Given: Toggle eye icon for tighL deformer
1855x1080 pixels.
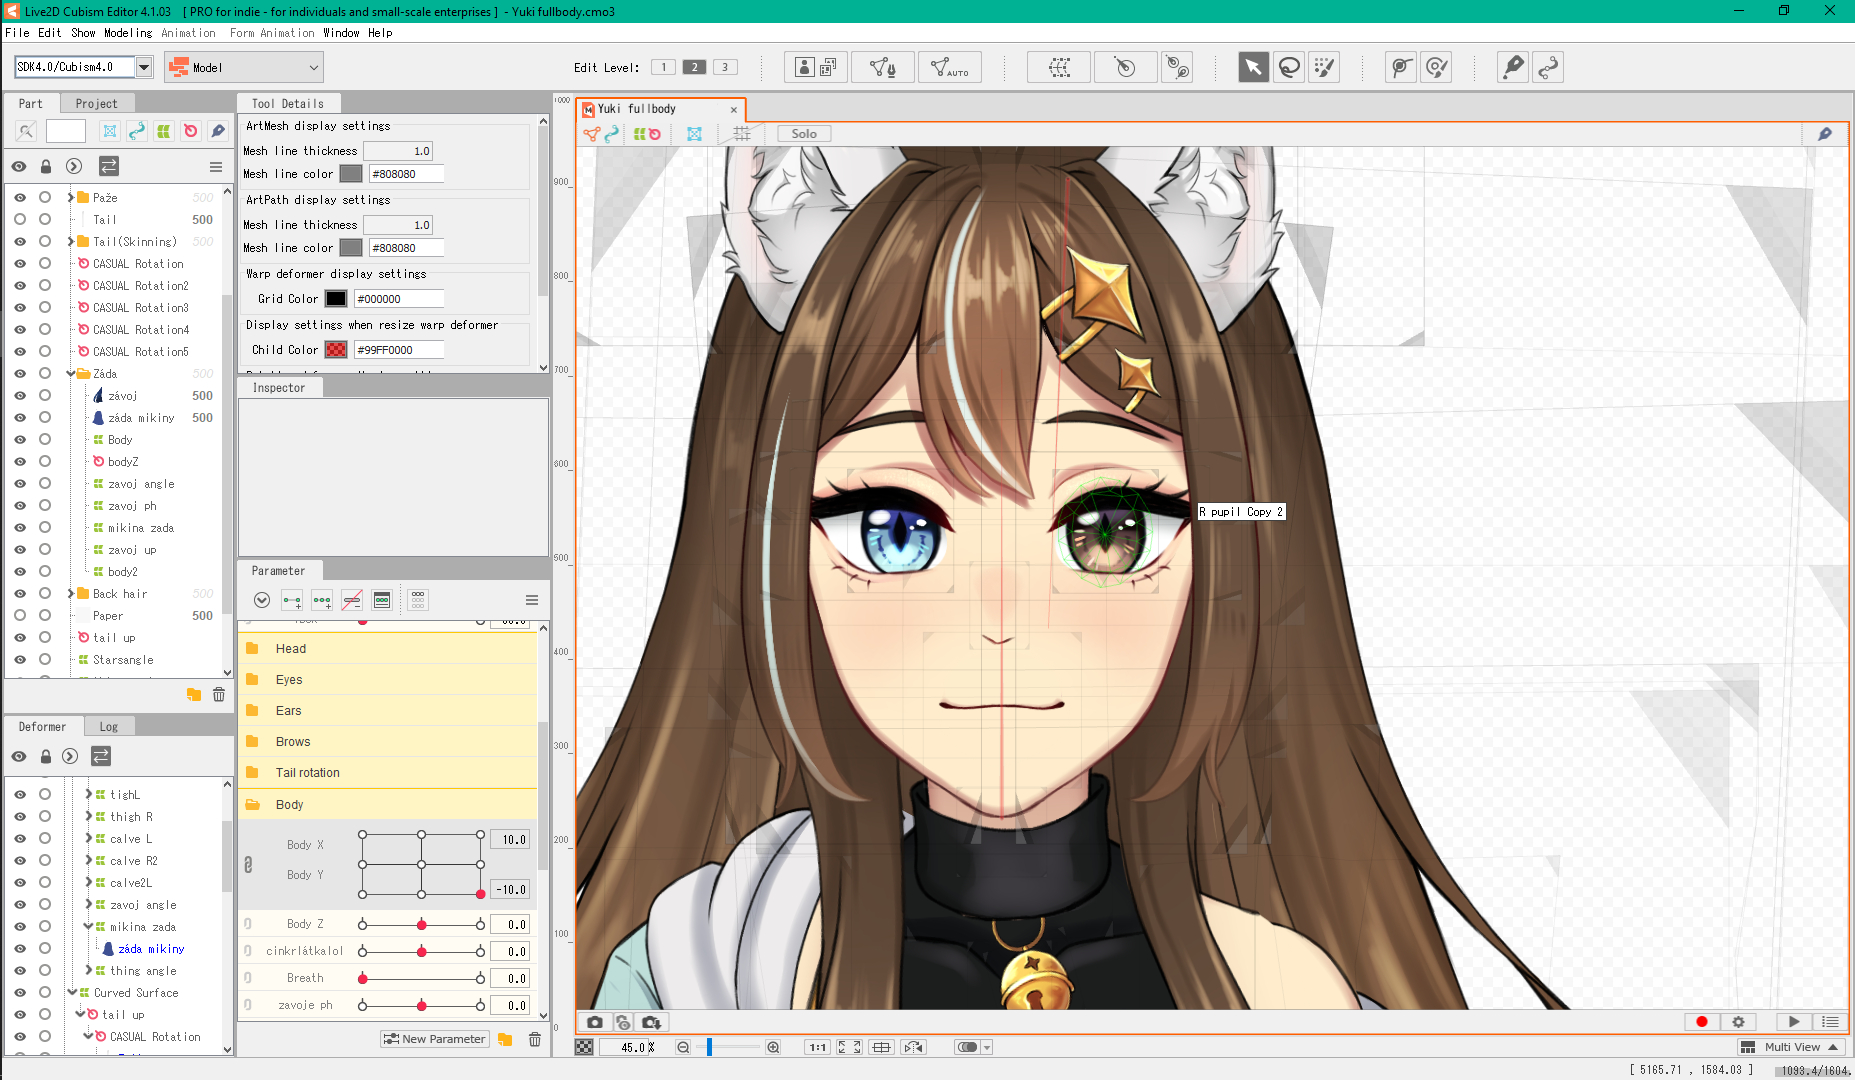Looking at the screenshot, I should (x=20, y=795).
